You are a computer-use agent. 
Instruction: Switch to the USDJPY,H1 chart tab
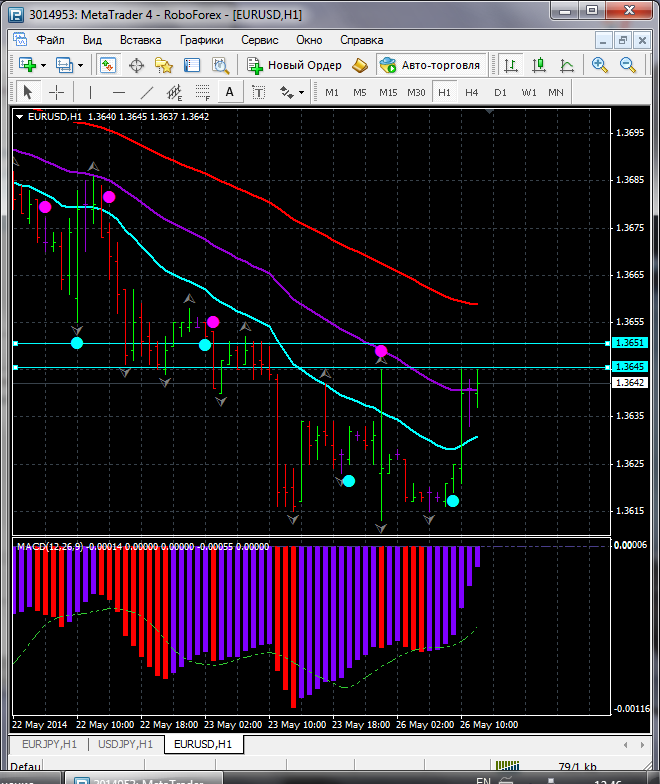(x=126, y=744)
